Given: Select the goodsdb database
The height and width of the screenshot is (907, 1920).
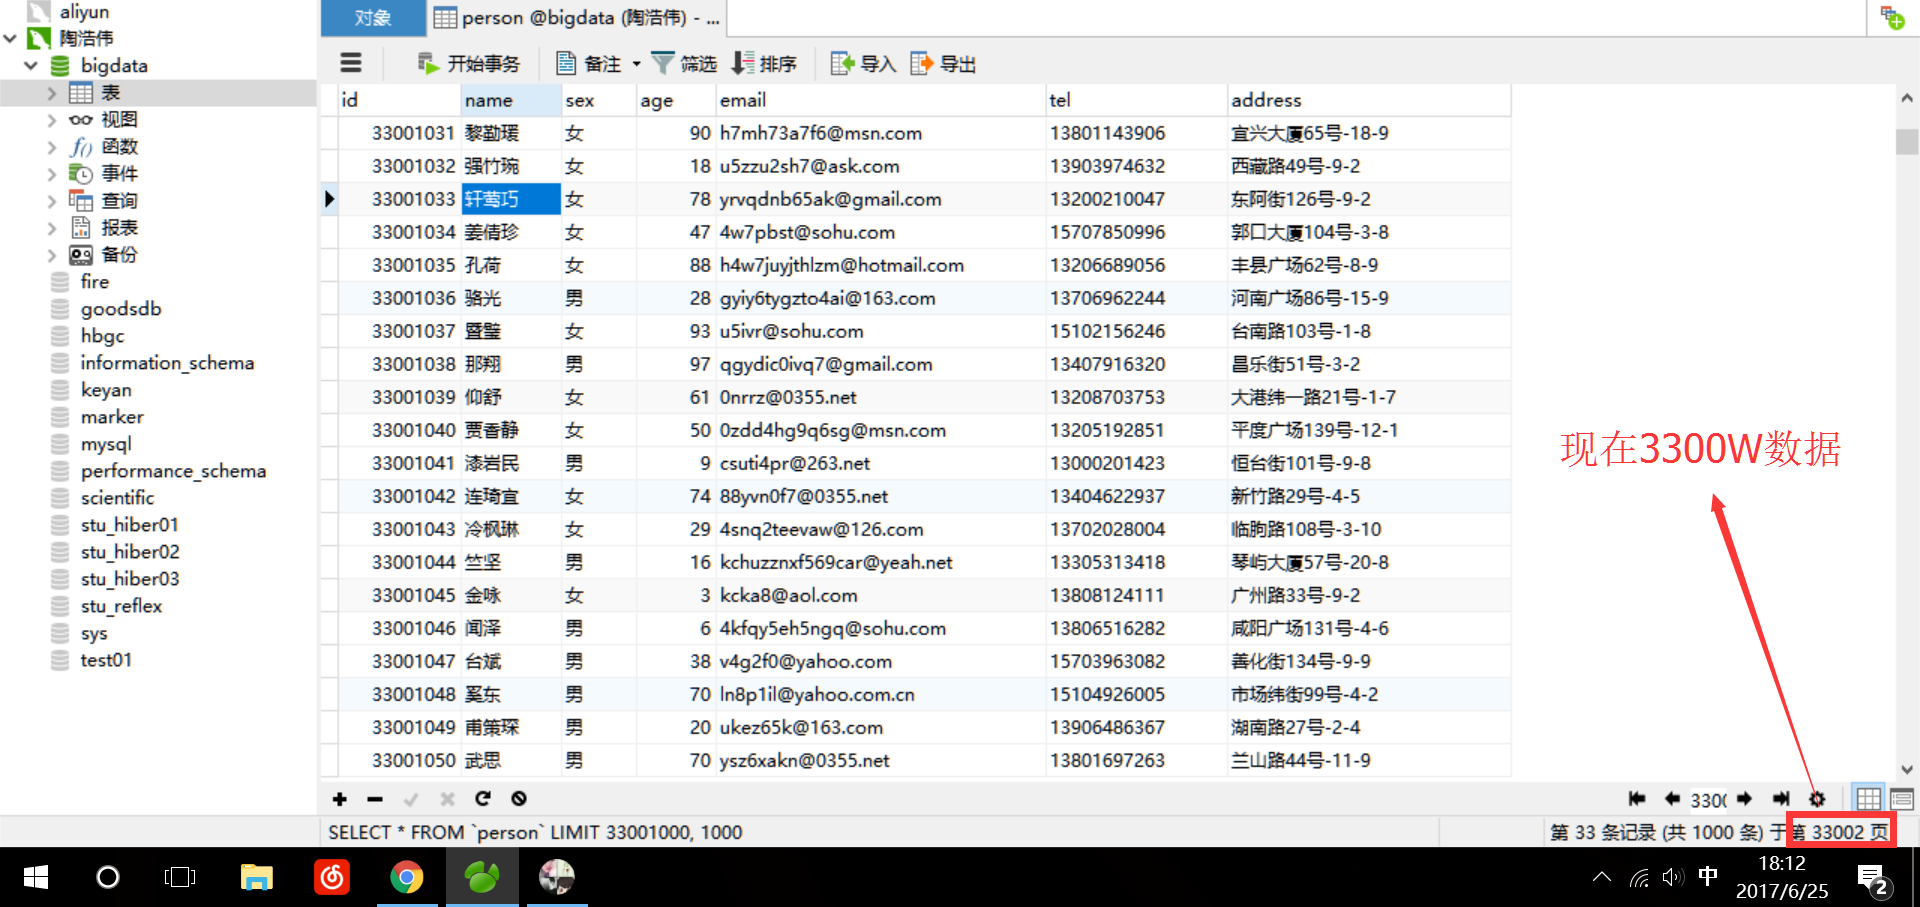Looking at the screenshot, I should click(120, 309).
